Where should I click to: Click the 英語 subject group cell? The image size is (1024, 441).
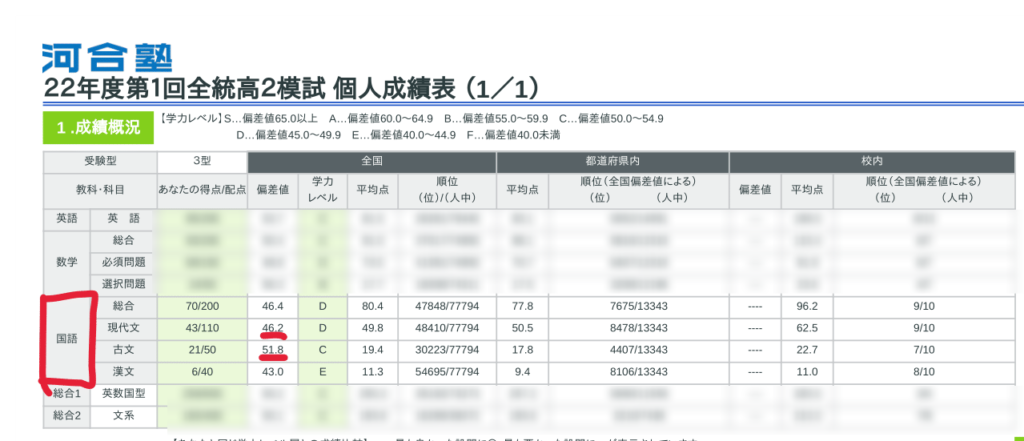[x=66, y=219]
